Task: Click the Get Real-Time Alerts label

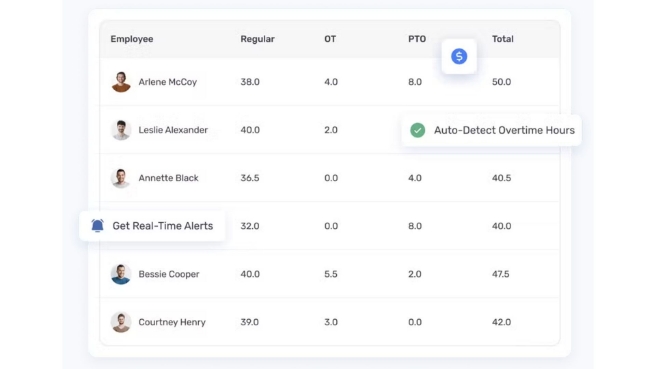Action: coord(163,226)
